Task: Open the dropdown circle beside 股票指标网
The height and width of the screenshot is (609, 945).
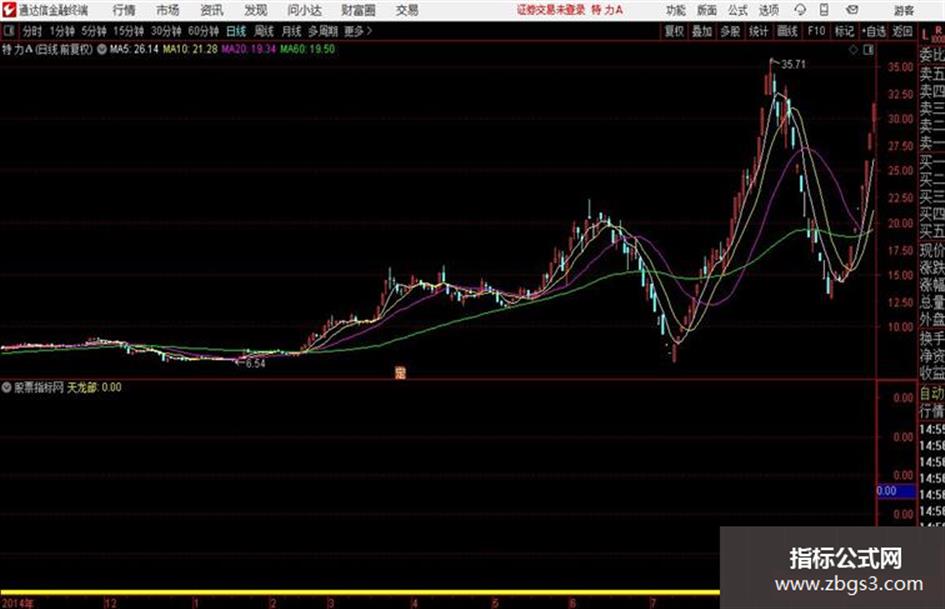Action: click(x=7, y=387)
